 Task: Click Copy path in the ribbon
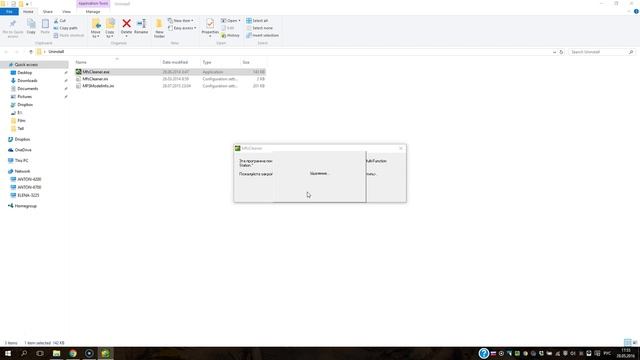pos(65,28)
